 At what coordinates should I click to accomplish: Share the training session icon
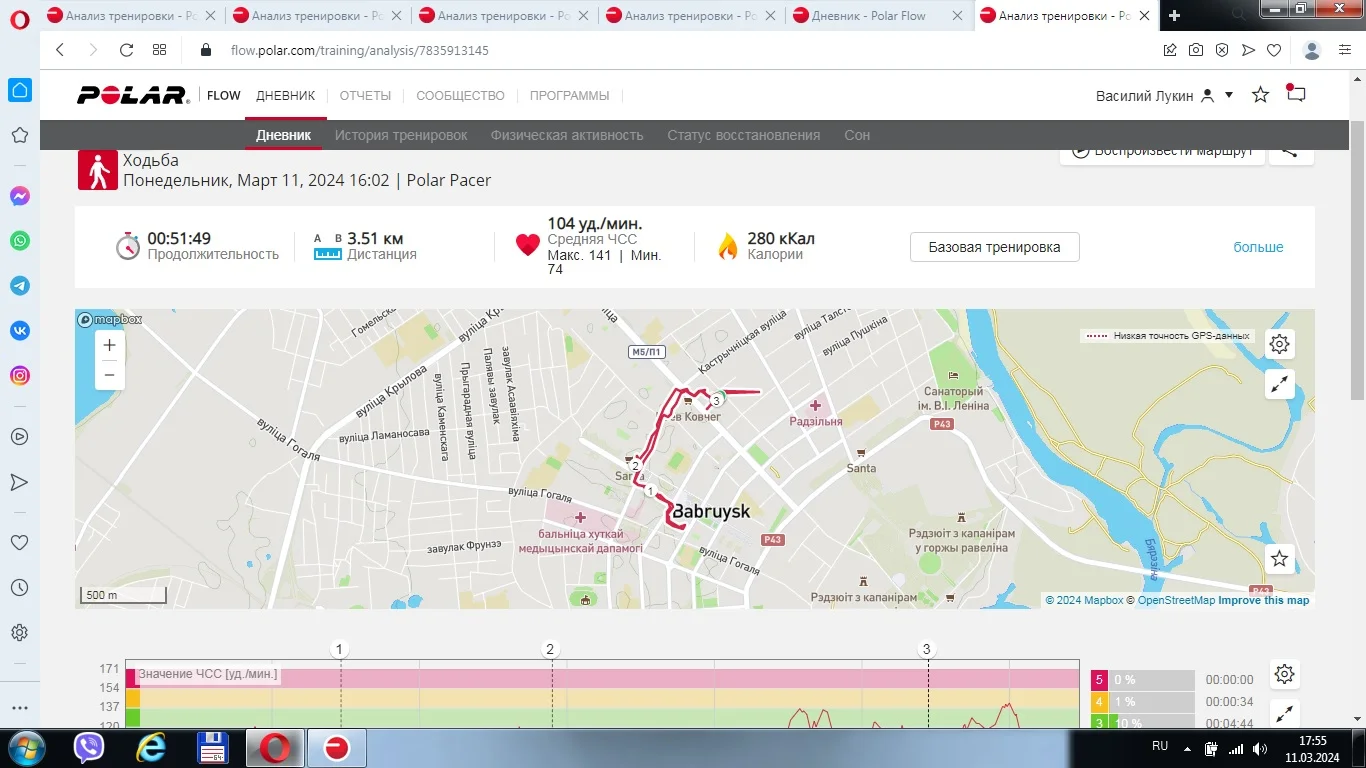point(1291,151)
